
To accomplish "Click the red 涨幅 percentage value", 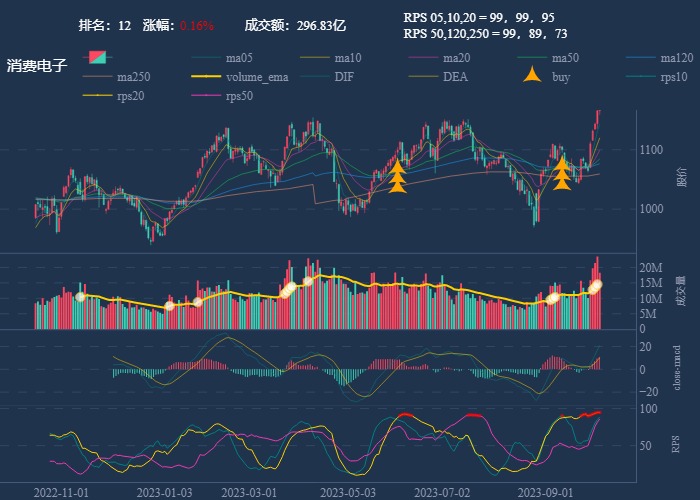I will click(197, 25).
